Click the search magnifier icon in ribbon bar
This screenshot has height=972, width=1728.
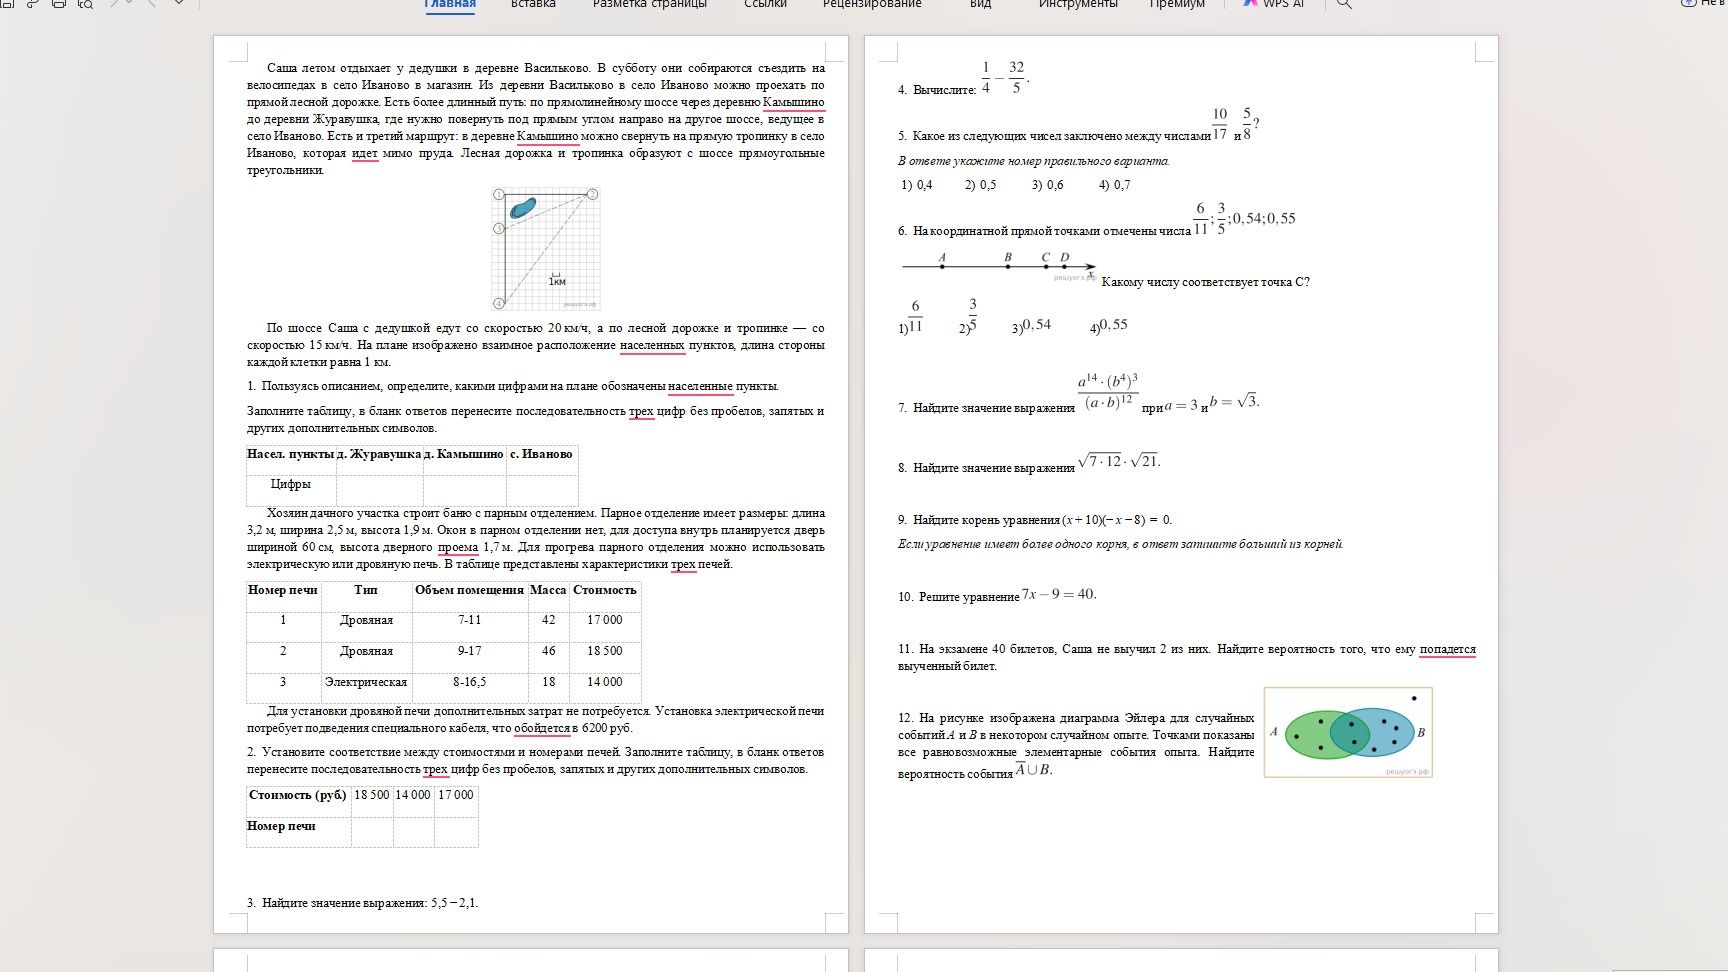tap(1344, 4)
